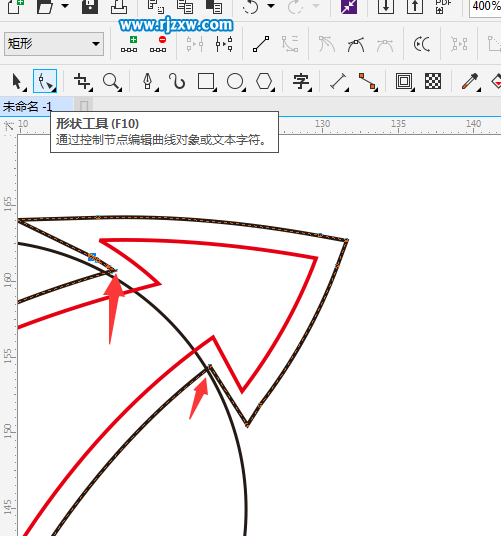Click the Extract subpath icon
Viewport: 501px width, 536px height.
pyautogui.click(x=459, y=44)
